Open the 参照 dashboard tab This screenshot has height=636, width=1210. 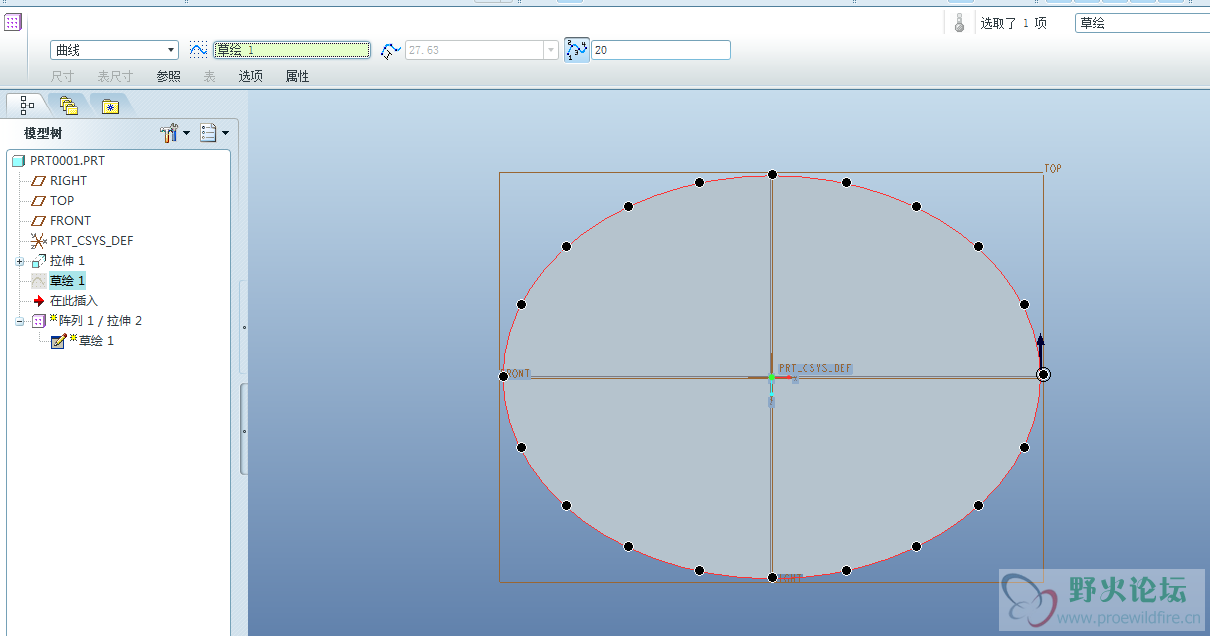click(168, 76)
